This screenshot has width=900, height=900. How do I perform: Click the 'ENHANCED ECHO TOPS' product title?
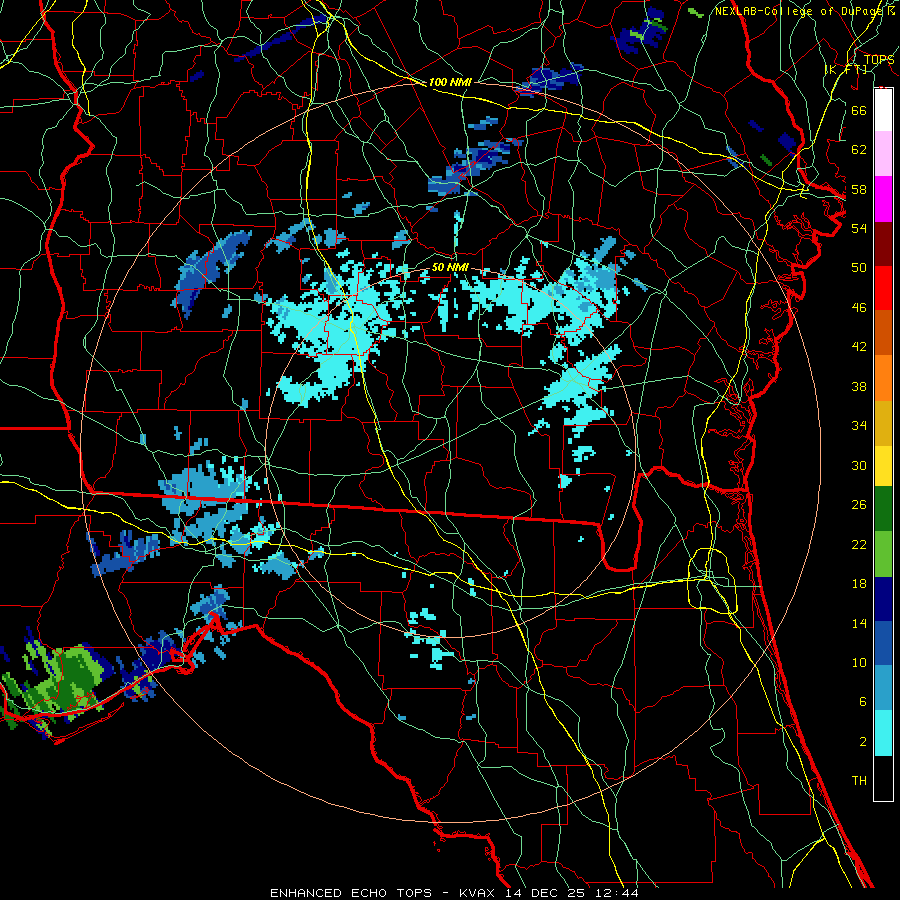[x=351, y=893]
